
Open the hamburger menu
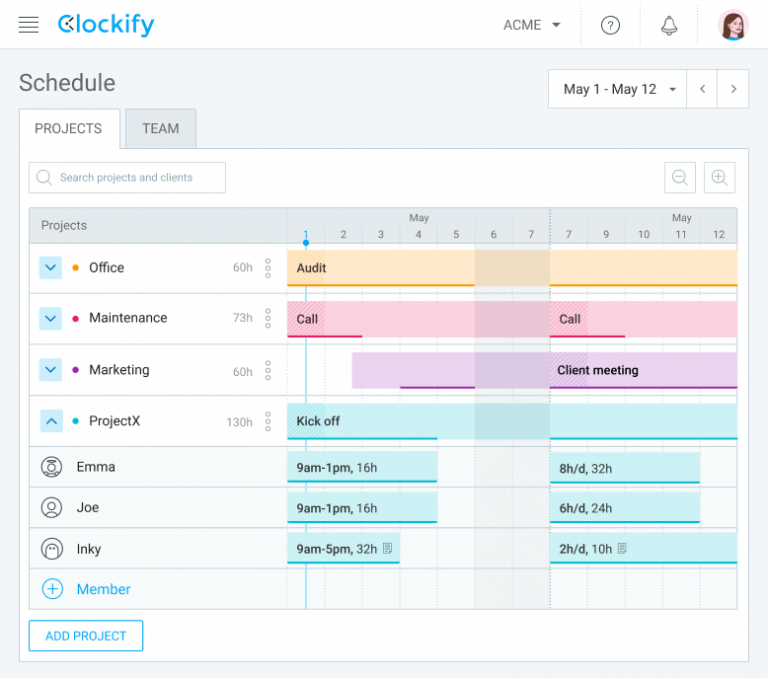click(29, 25)
